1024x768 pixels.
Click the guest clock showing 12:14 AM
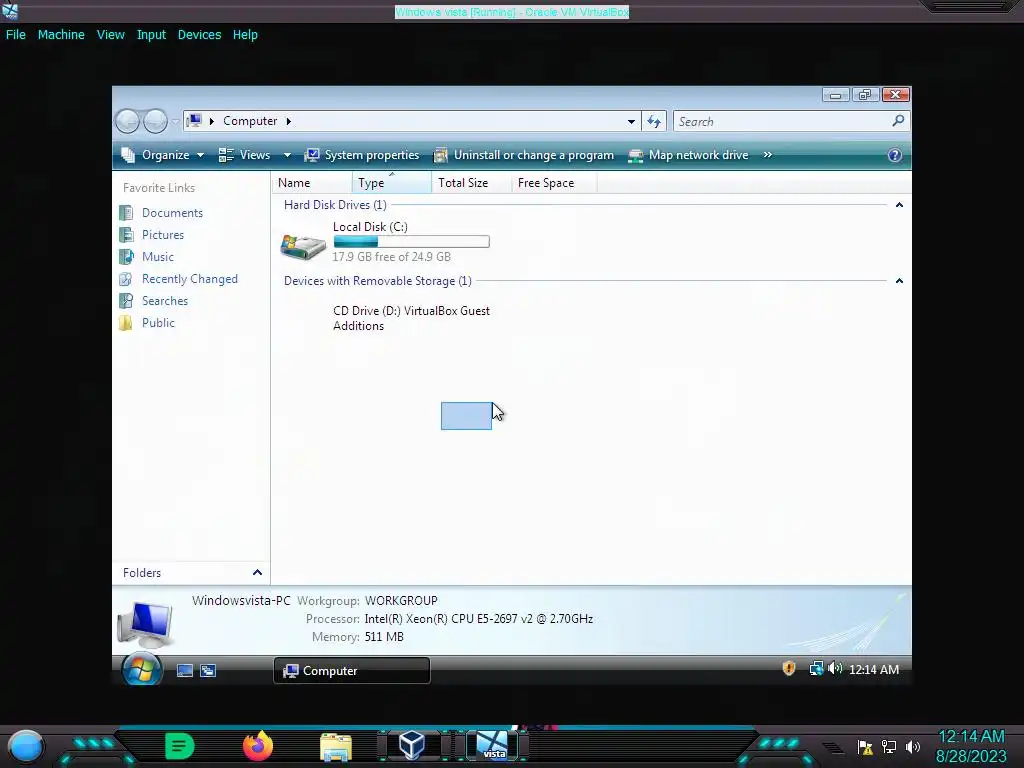[874, 669]
